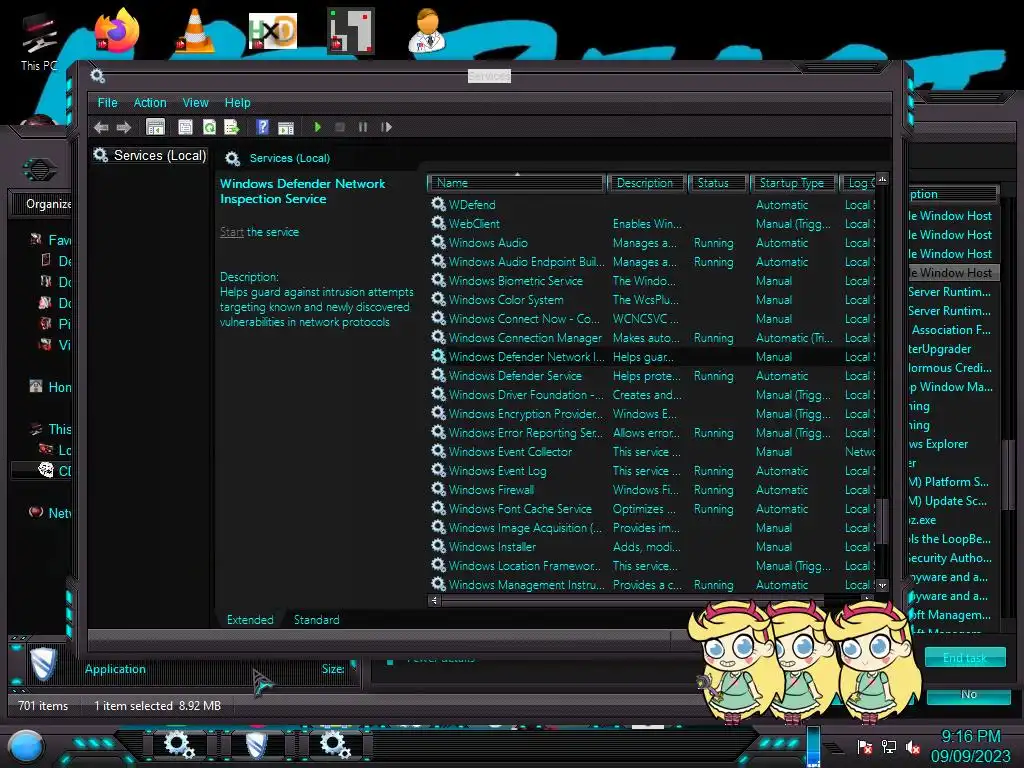The height and width of the screenshot is (768, 1024).
Task: Select Windows Error Reporting Service row
Action: tap(652, 433)
